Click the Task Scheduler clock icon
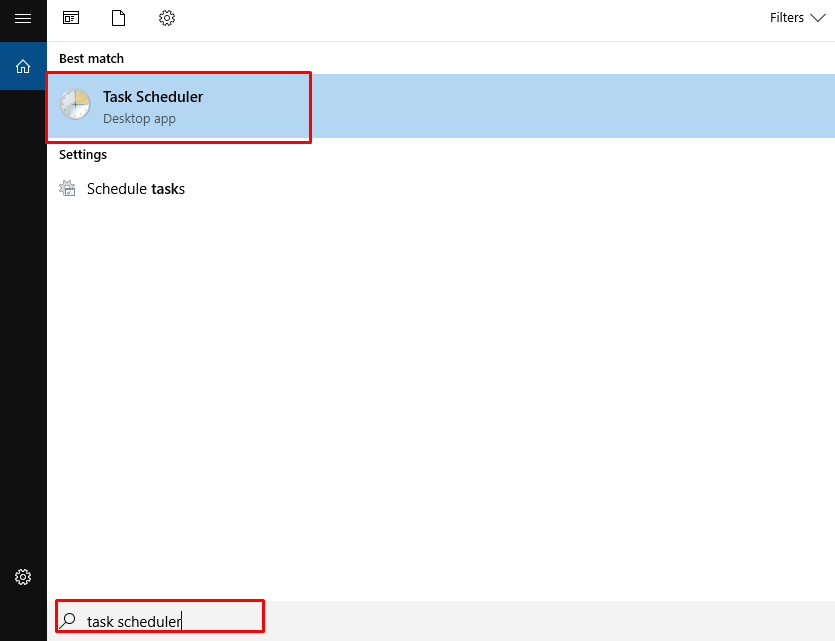 click(75, 104)
